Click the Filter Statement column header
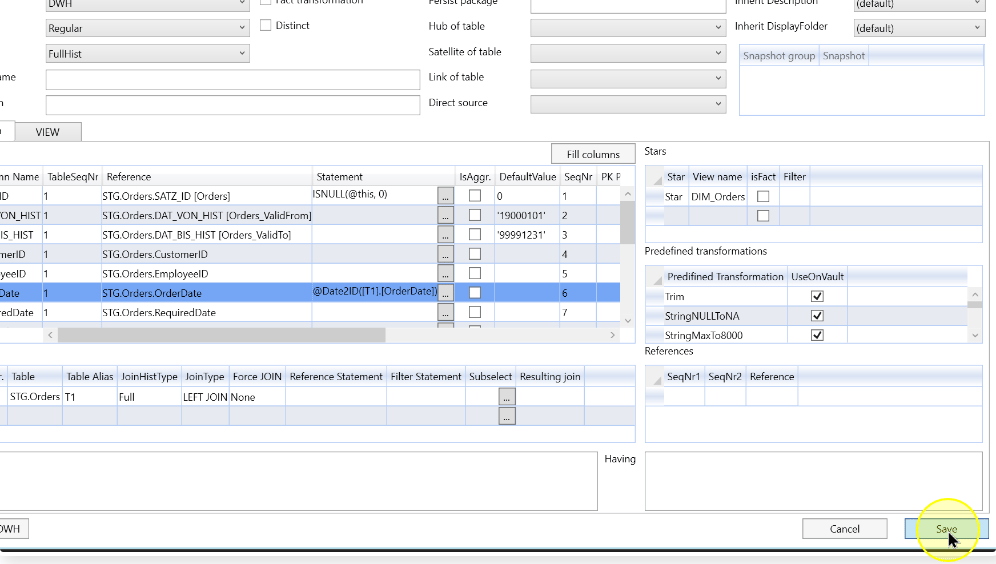Image resolution: width=996 pixels, height=564 pixels. pos(426,377)
